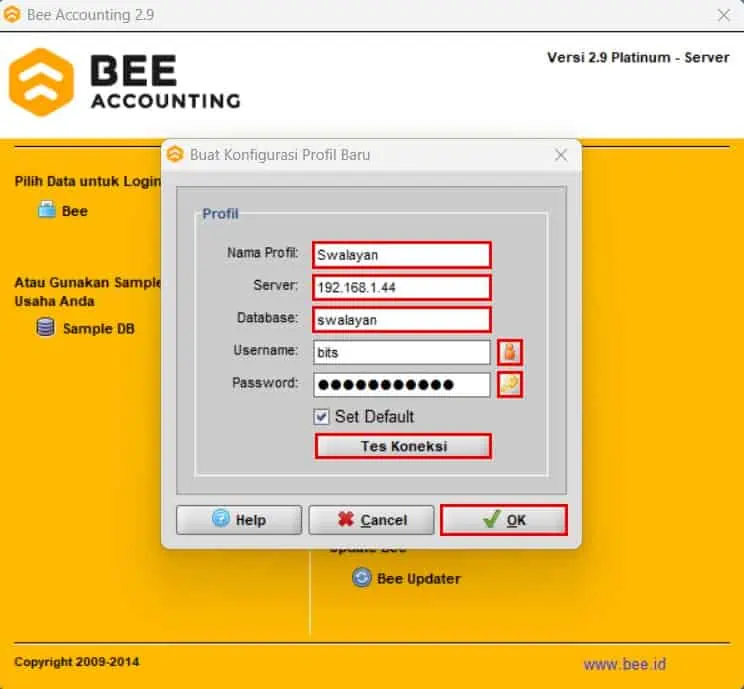Click the Bee Updater label text

(418, 578)
